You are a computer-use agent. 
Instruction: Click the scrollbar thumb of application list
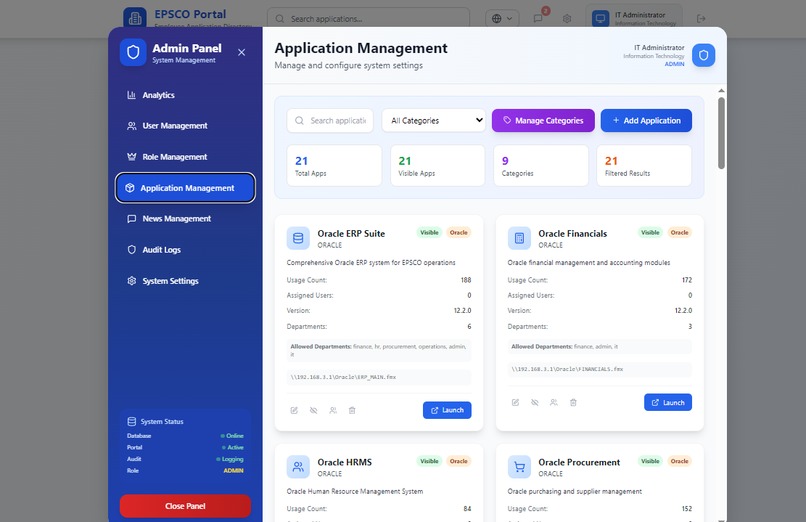pyautogui.click(x=721, y=133)
